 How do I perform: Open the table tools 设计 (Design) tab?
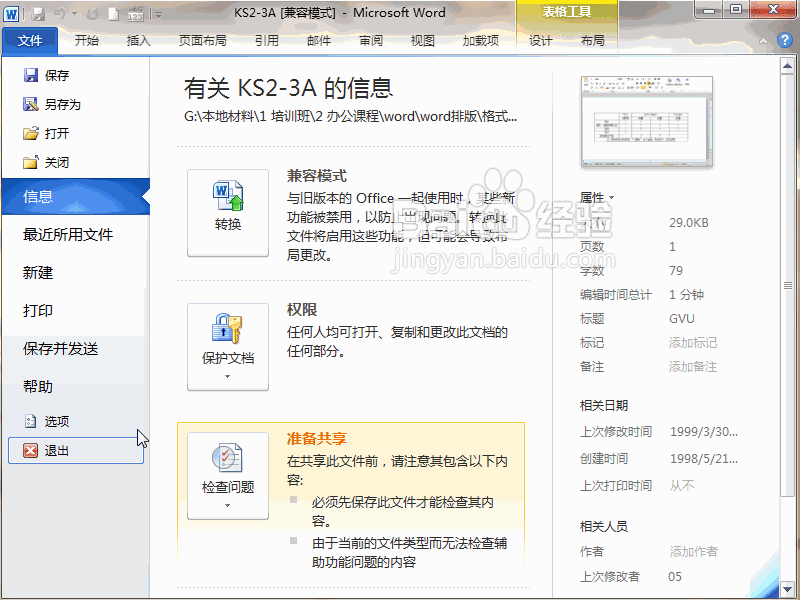[x=540, y=40]
